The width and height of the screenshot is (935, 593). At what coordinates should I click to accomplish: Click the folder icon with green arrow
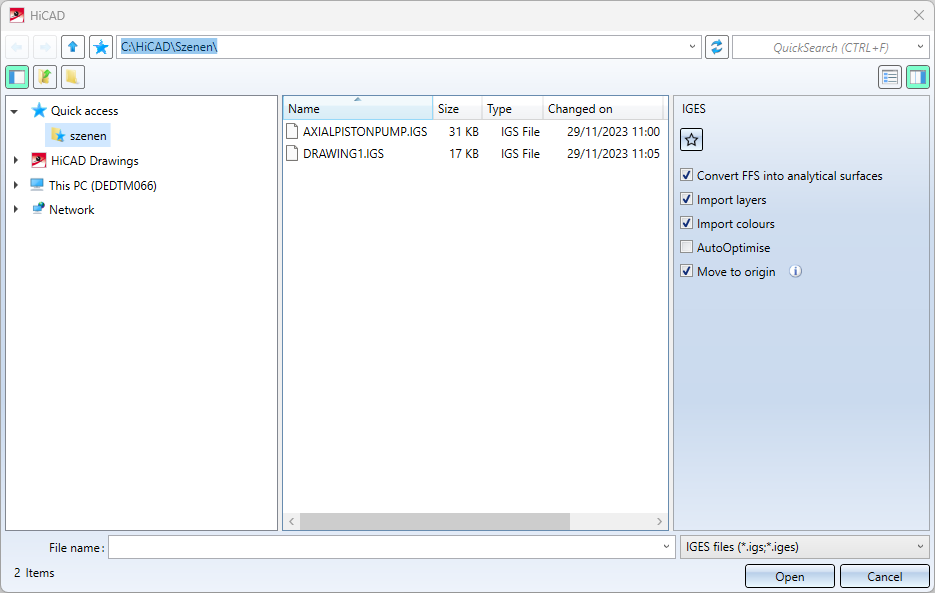(45, 77)
